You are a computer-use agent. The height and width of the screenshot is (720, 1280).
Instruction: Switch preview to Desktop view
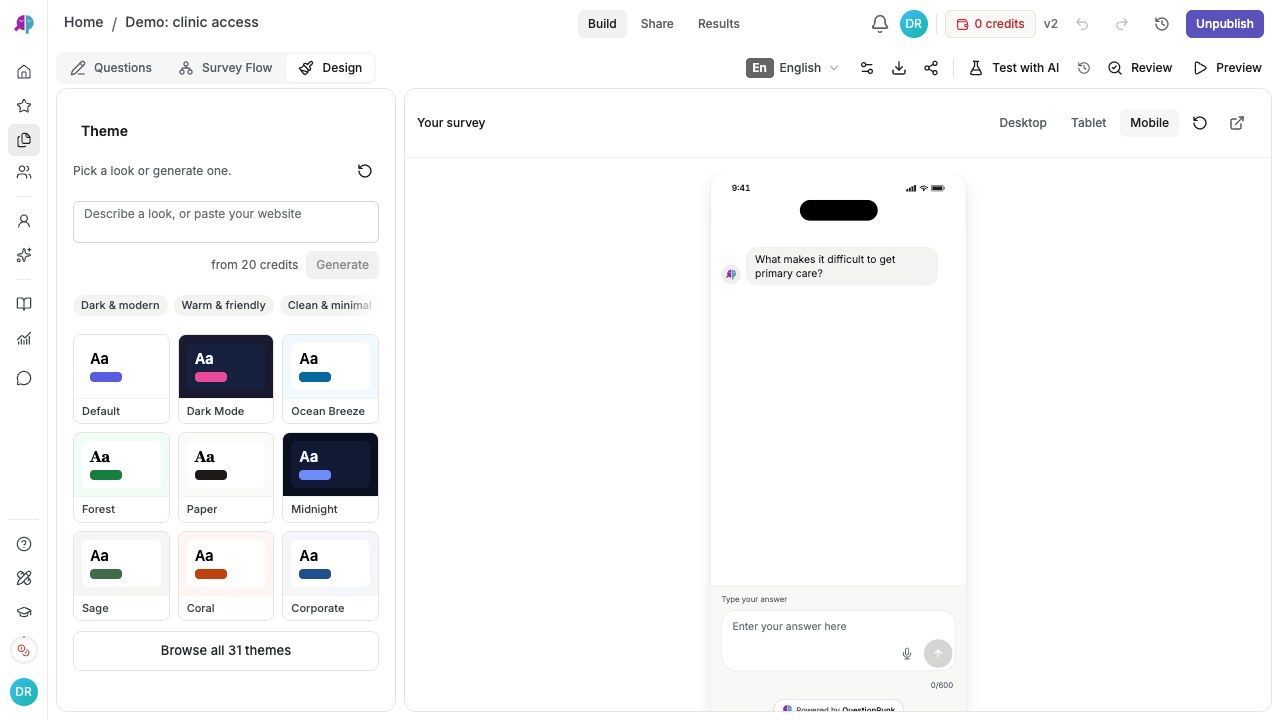[1023, 123]
